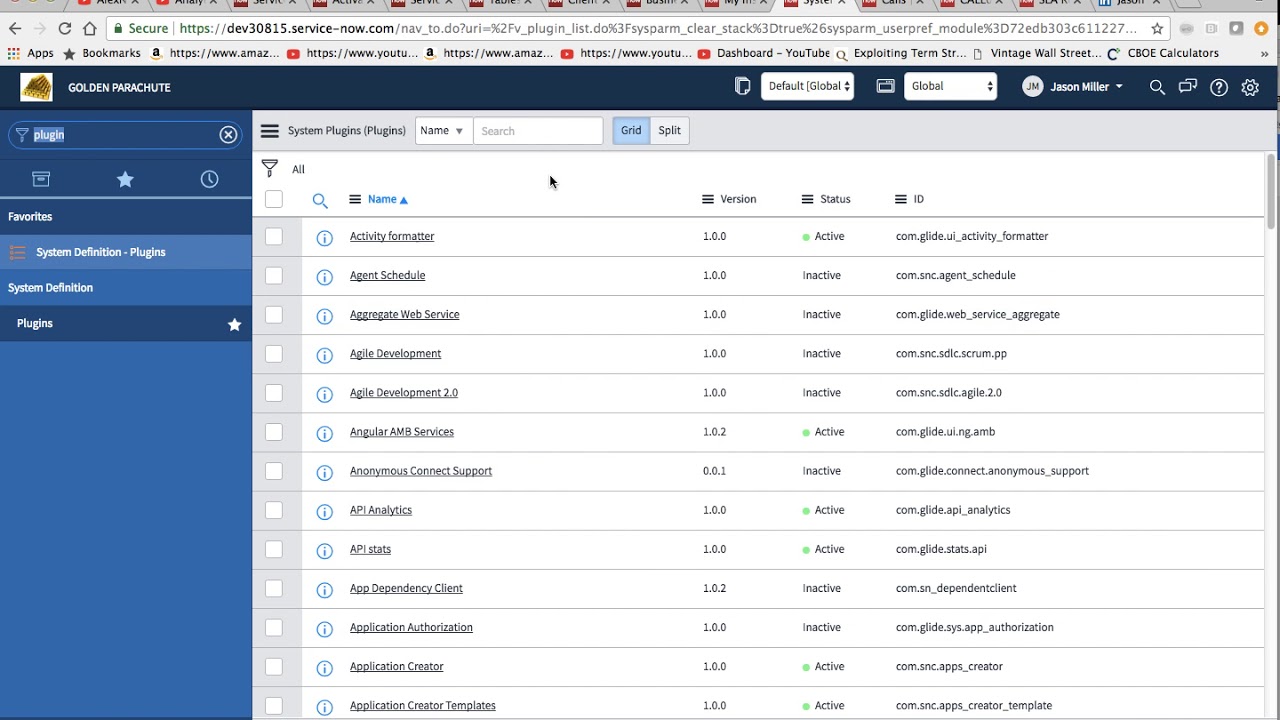The width and height of the screenshot is (1280, 720).
Task: Open Connect chat sidebar icon
Action: (x=1188, y=87)
